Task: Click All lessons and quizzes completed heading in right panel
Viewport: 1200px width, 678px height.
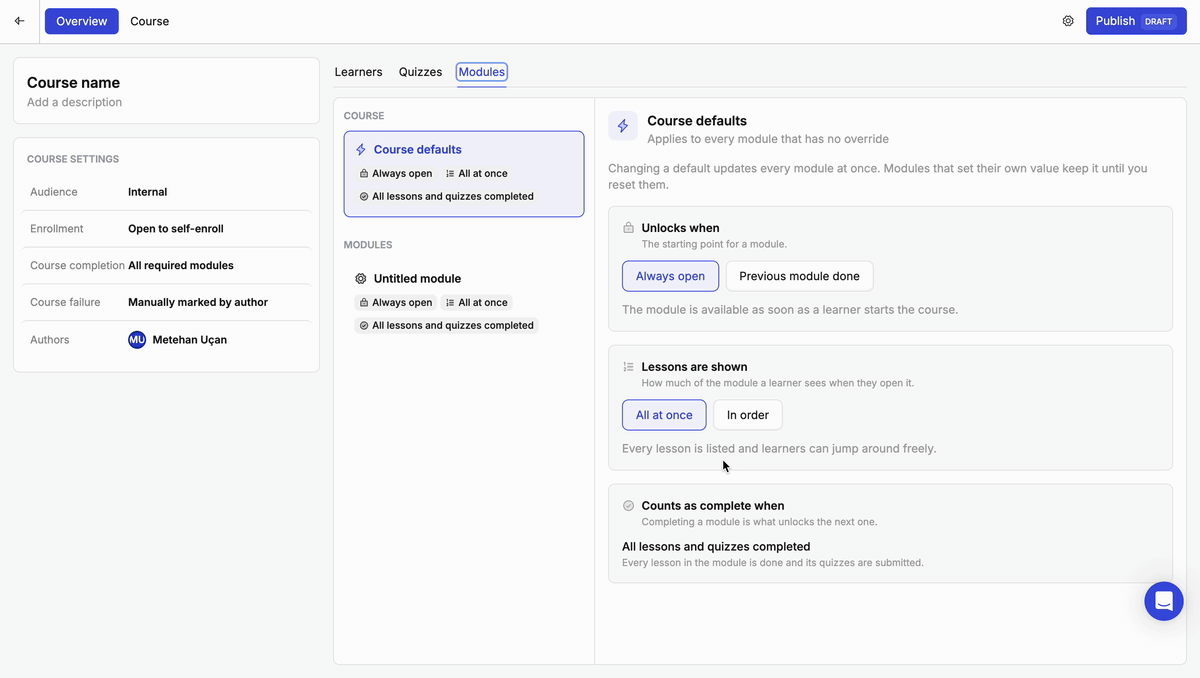Action: coord(716,547)
